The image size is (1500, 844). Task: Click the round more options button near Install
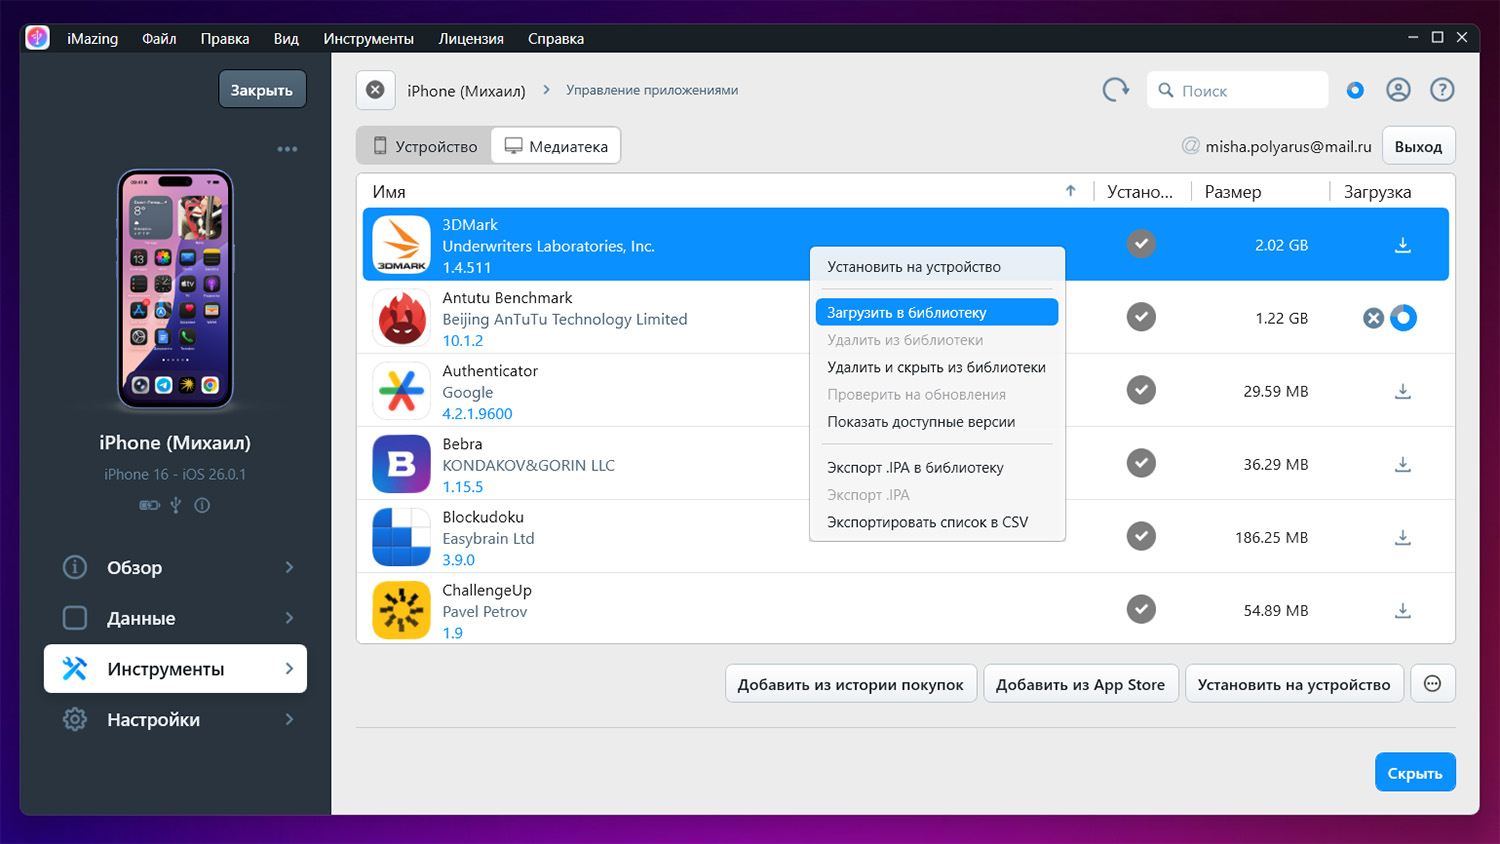coord(1432,684)
